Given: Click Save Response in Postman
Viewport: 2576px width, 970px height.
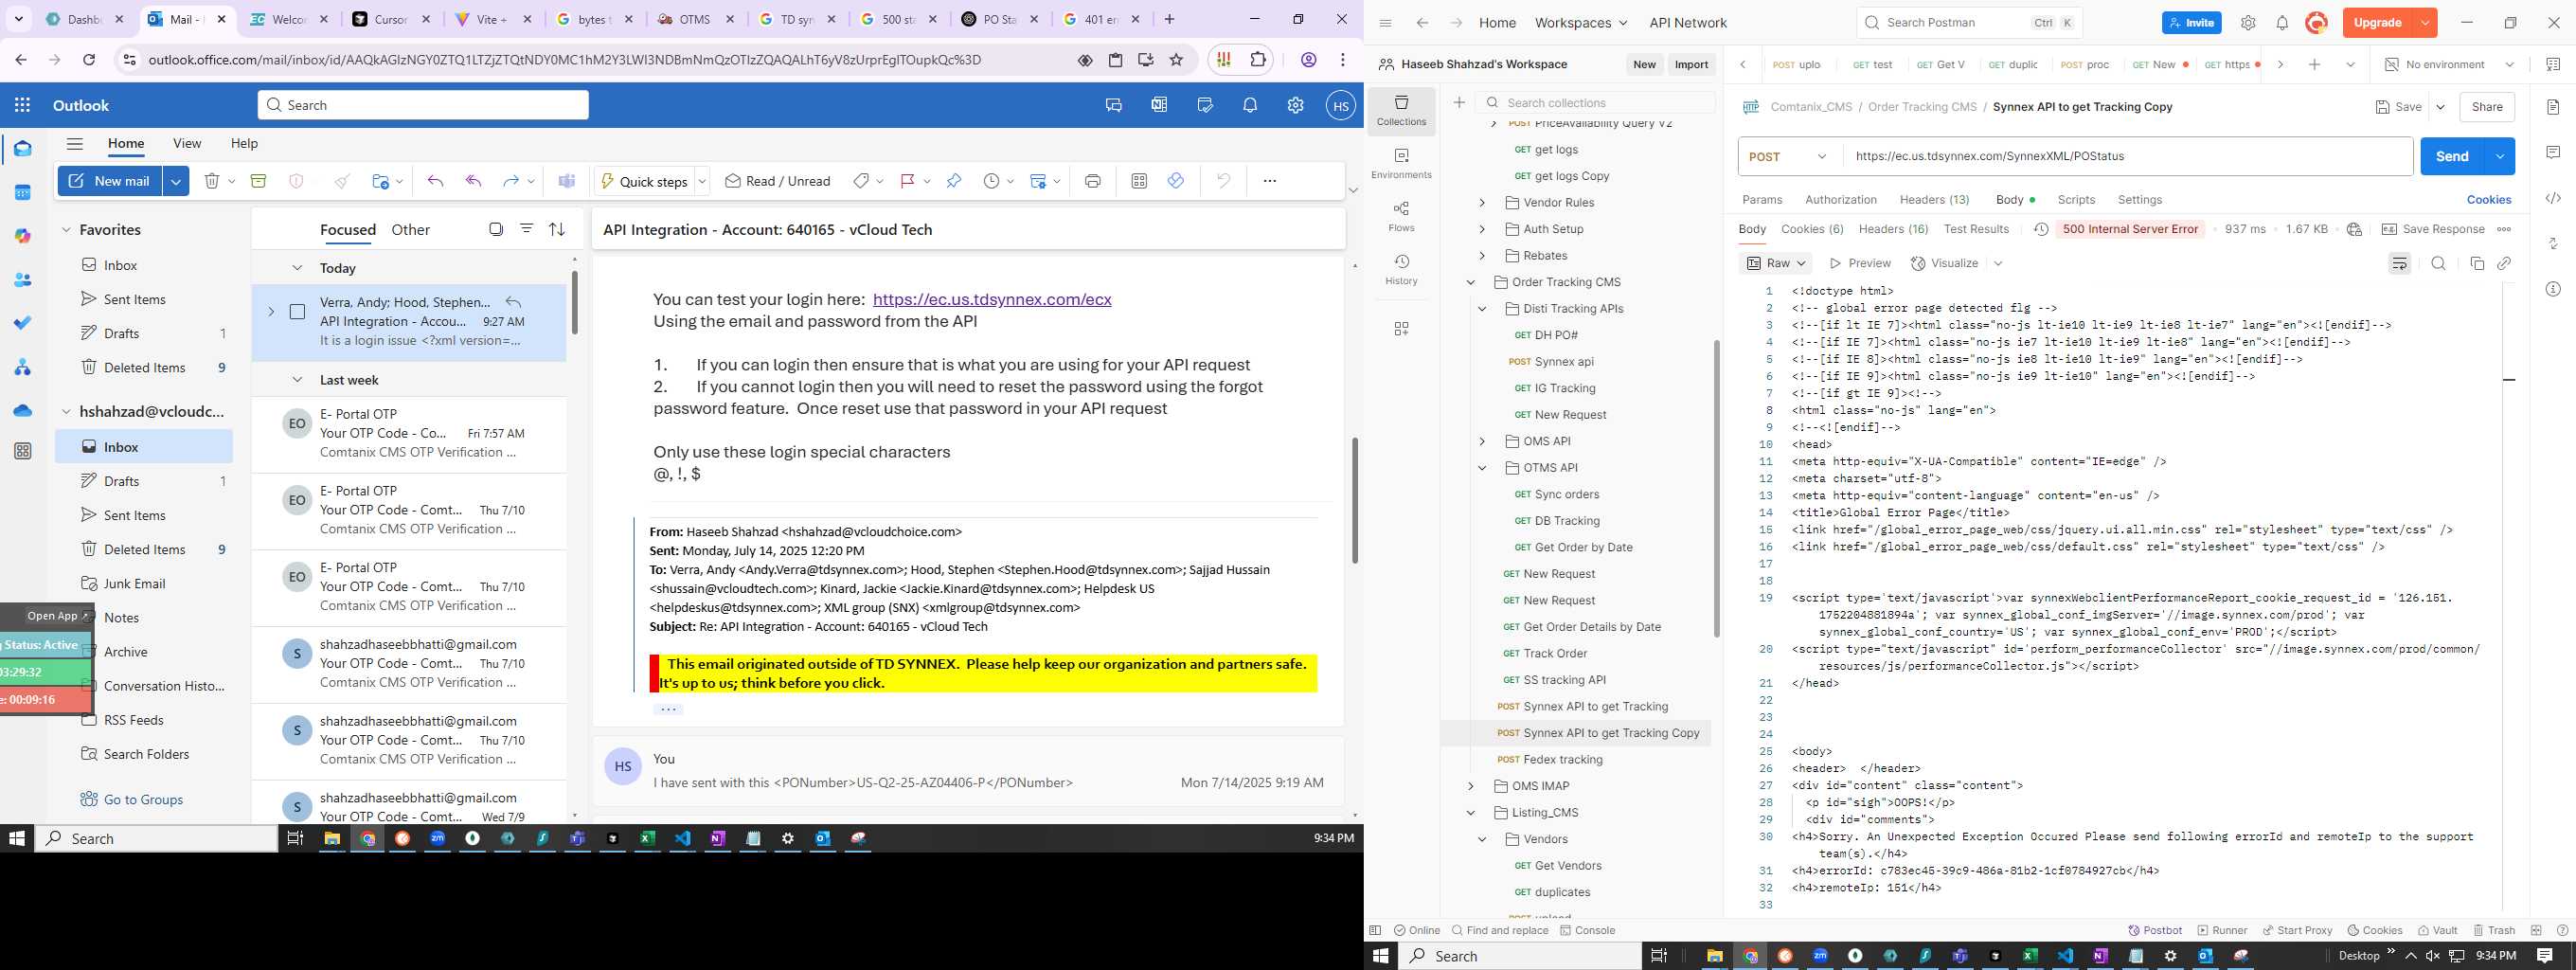Looking at the screenshot, I should [x=2431, y=229].
